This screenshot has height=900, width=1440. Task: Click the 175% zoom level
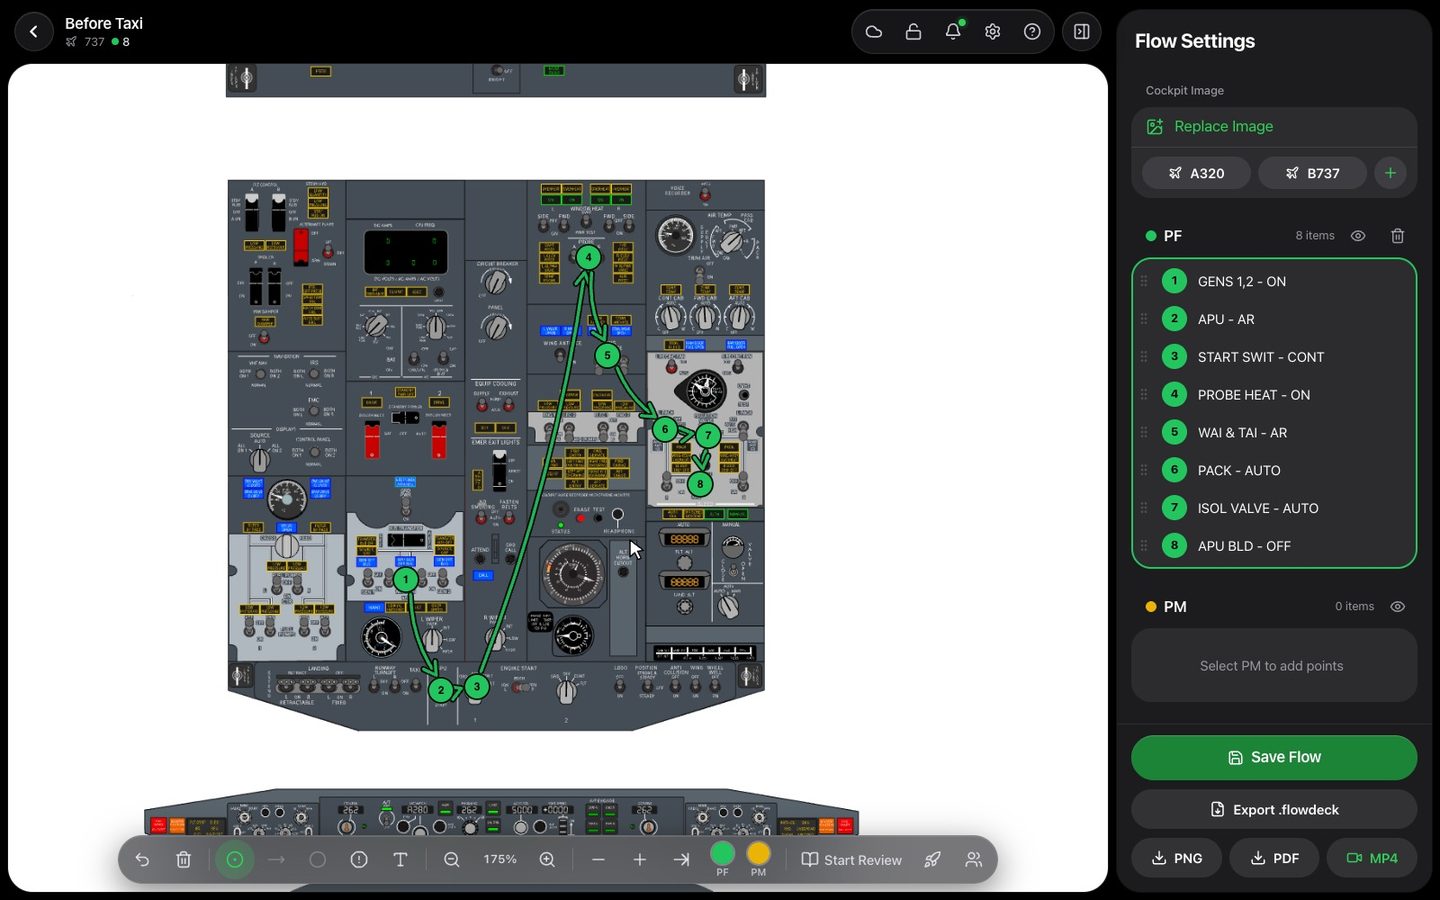(500, 860)
